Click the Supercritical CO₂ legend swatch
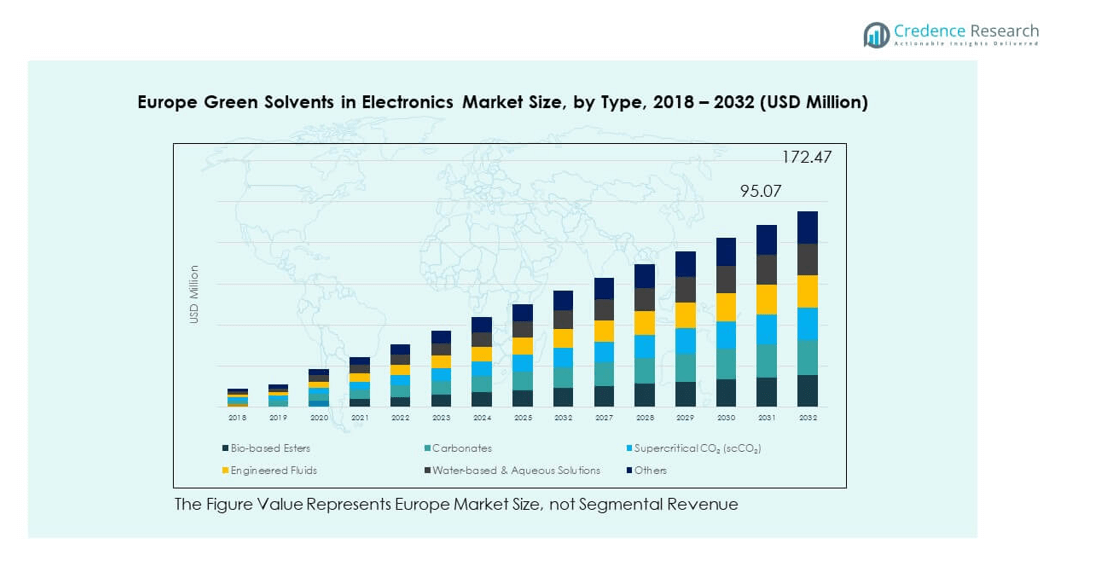 coord(628,449)
